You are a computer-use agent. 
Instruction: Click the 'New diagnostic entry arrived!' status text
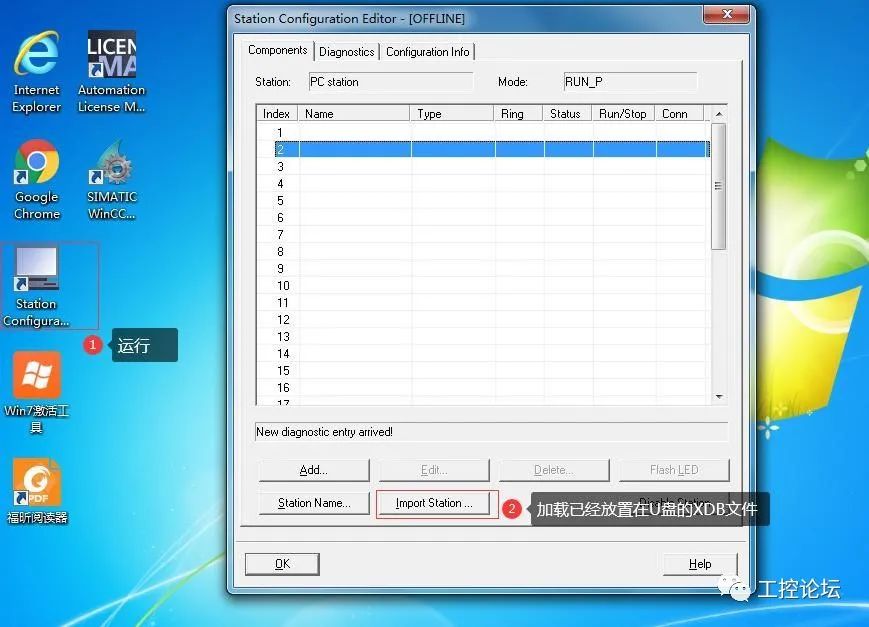pyautogui.click(x=324, y=432)
